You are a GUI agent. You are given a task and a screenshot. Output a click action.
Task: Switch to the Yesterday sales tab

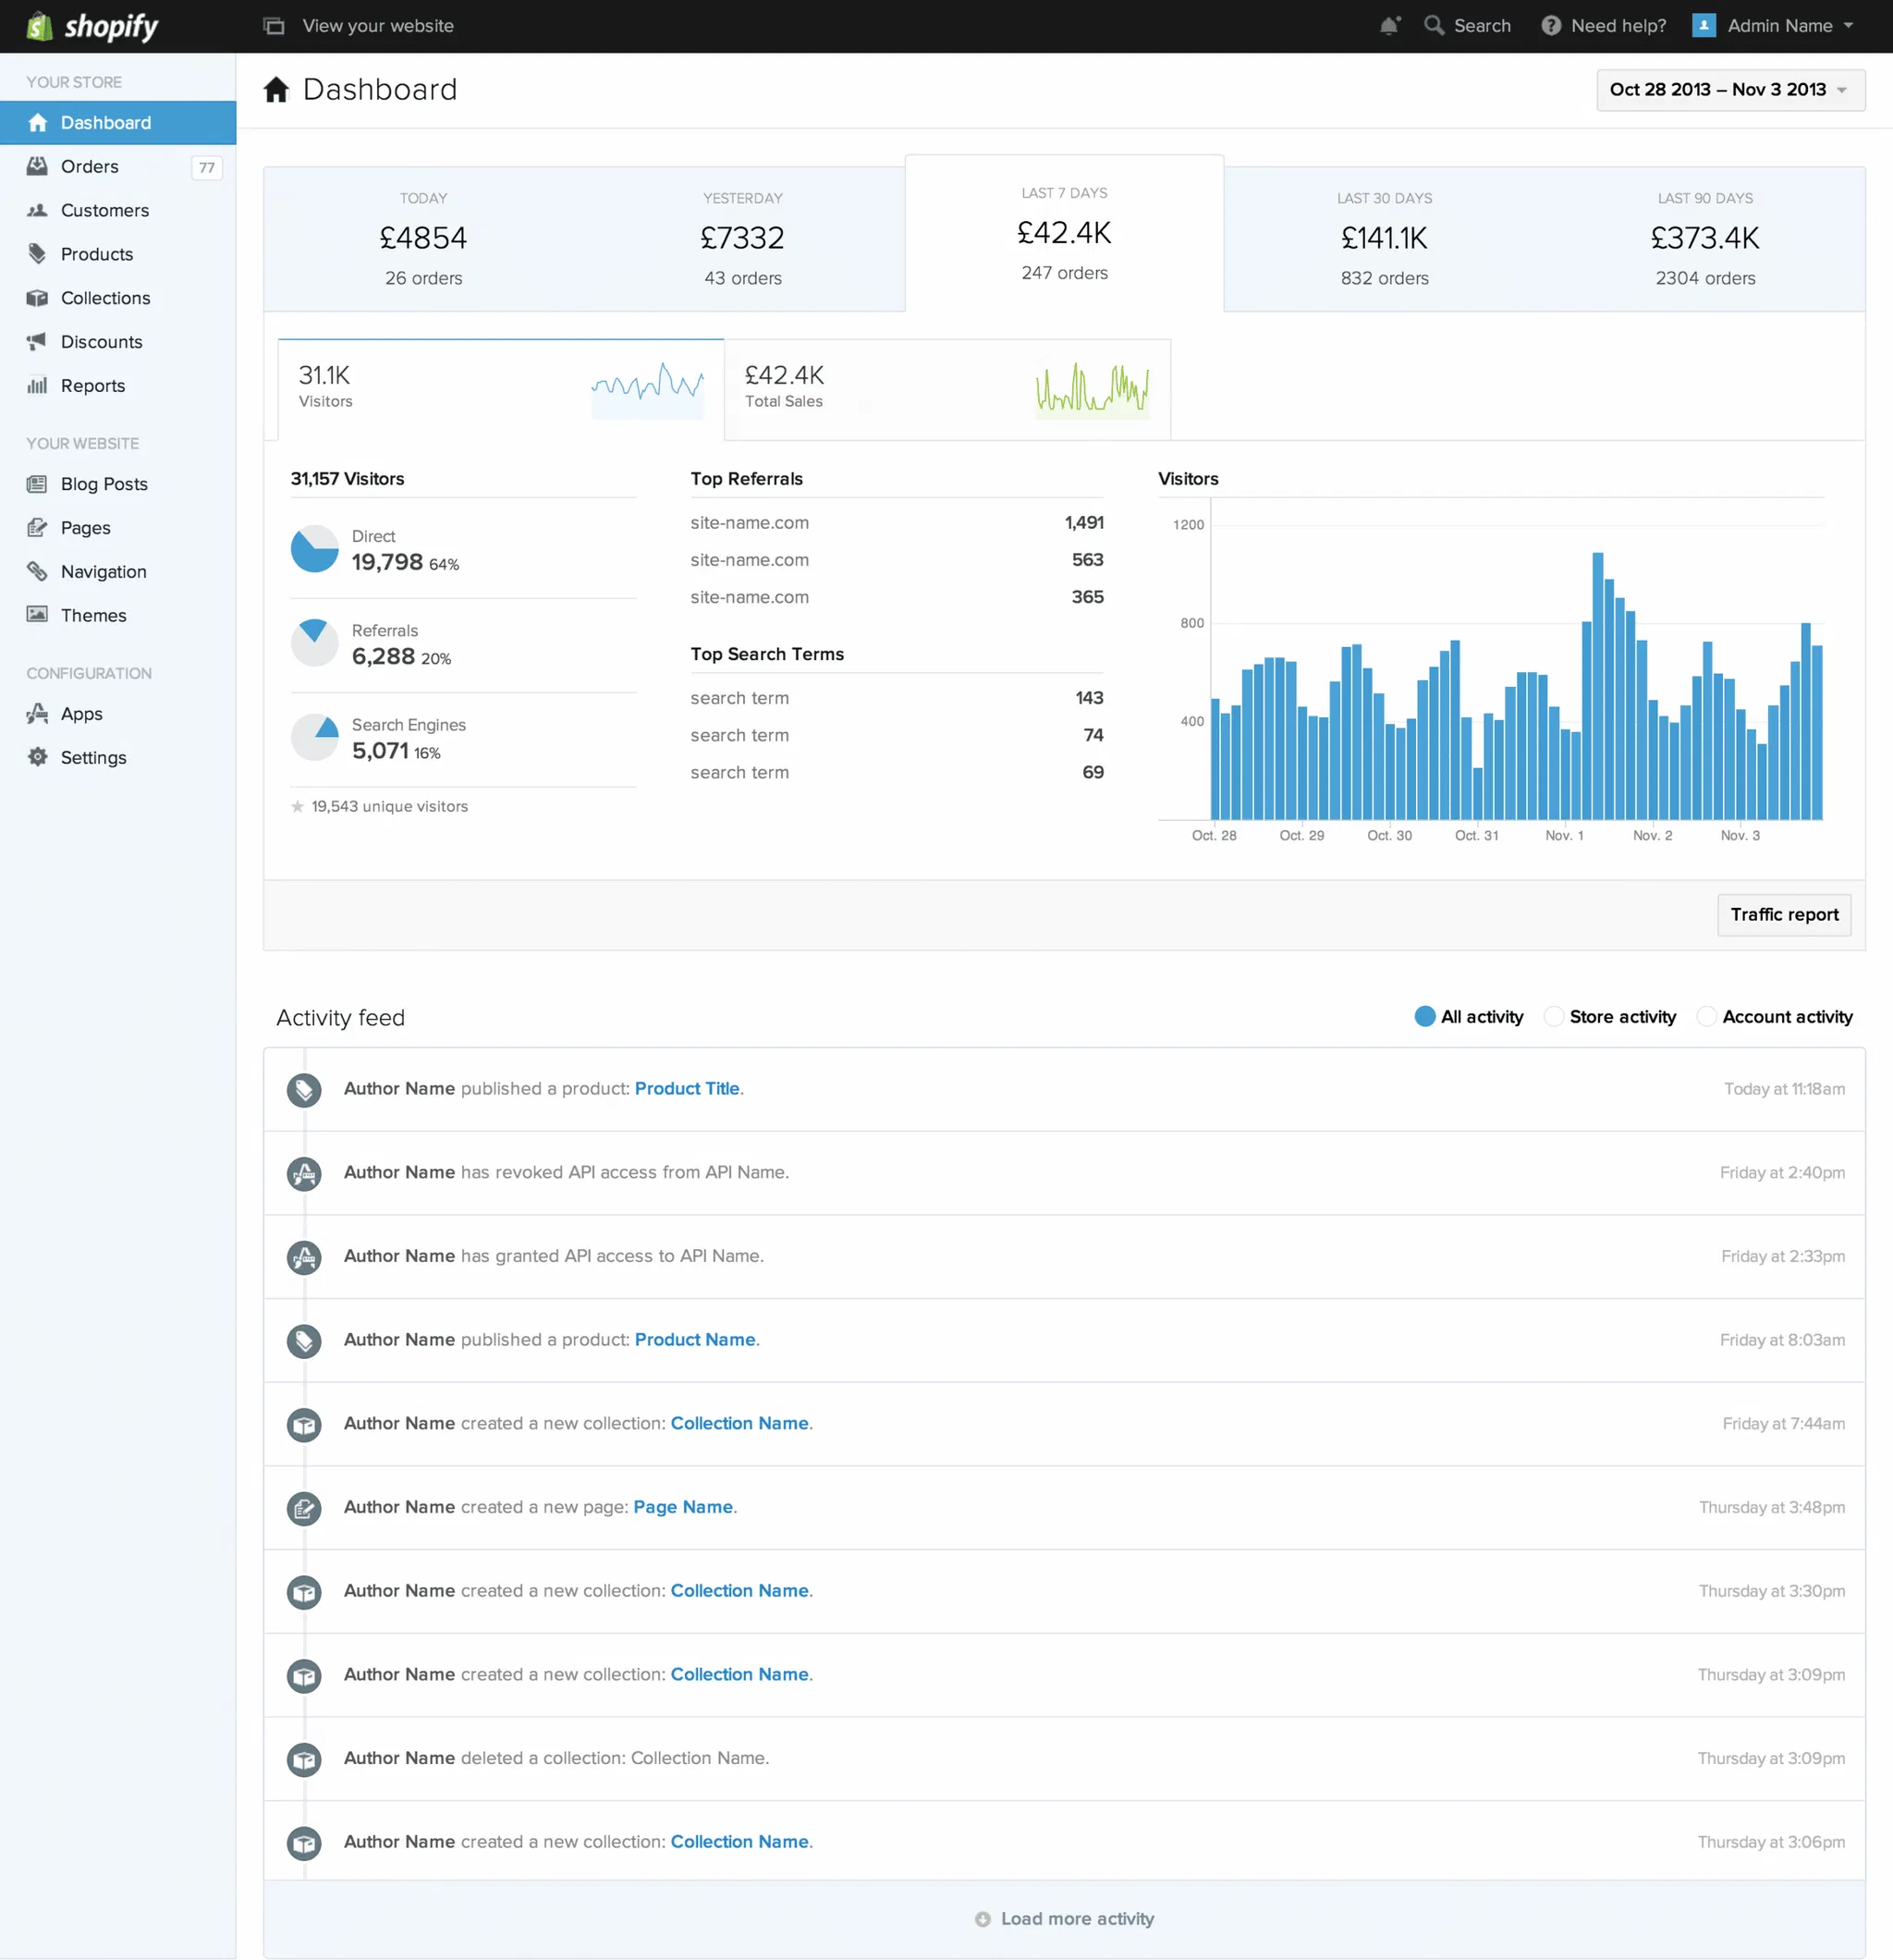[x=742, y=238]
